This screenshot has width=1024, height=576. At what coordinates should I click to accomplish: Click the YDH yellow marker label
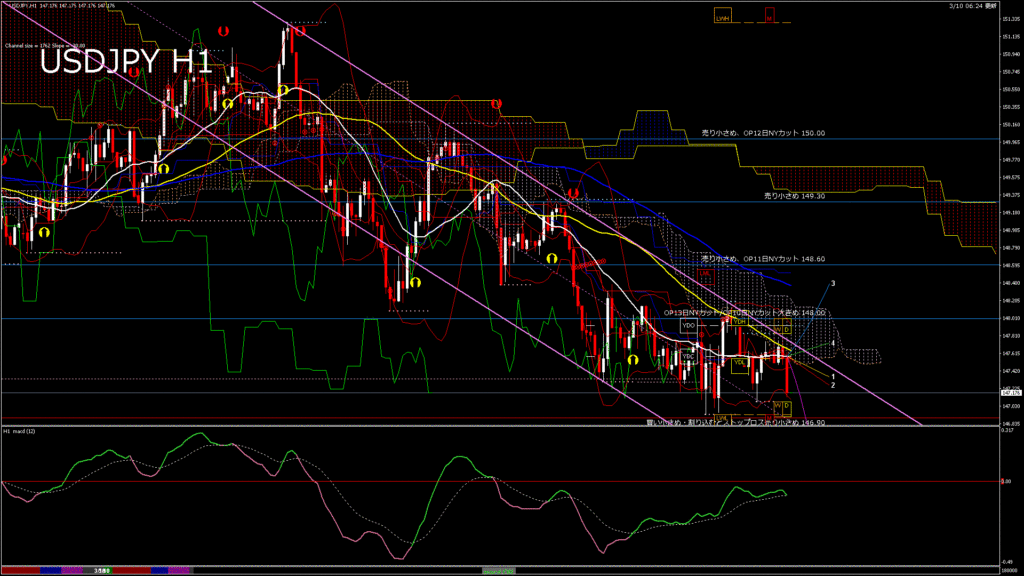point(739,322)
